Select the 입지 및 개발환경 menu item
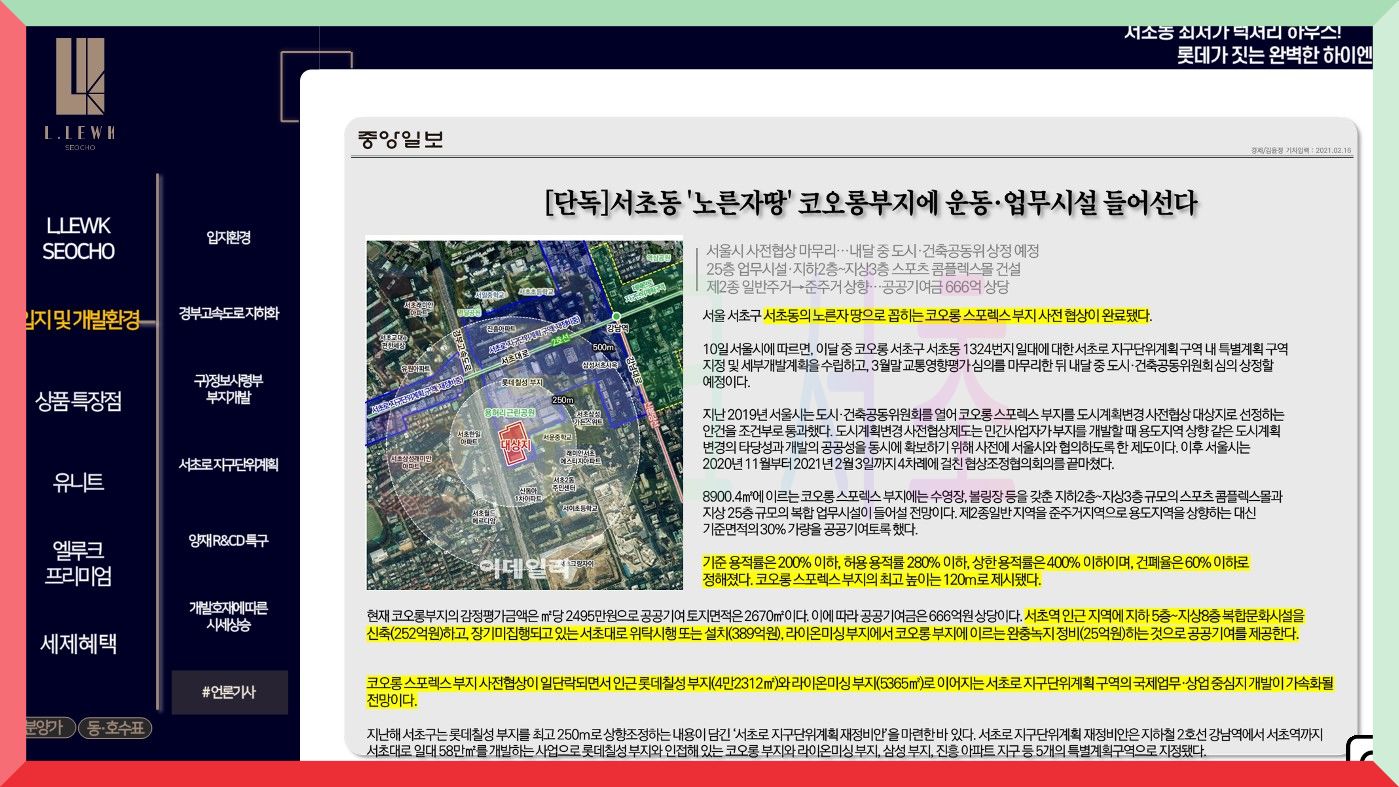 (83, 320)
